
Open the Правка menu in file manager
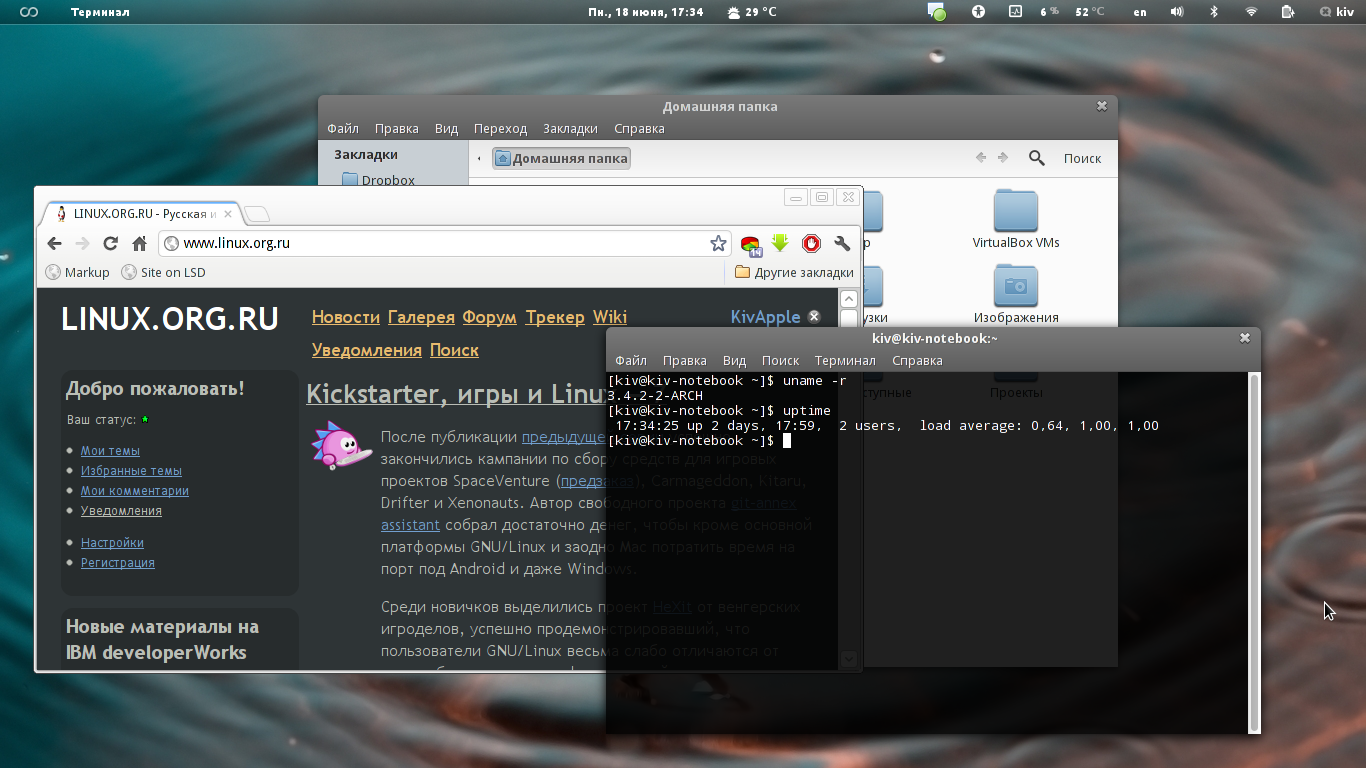click(x=397, y=129)
